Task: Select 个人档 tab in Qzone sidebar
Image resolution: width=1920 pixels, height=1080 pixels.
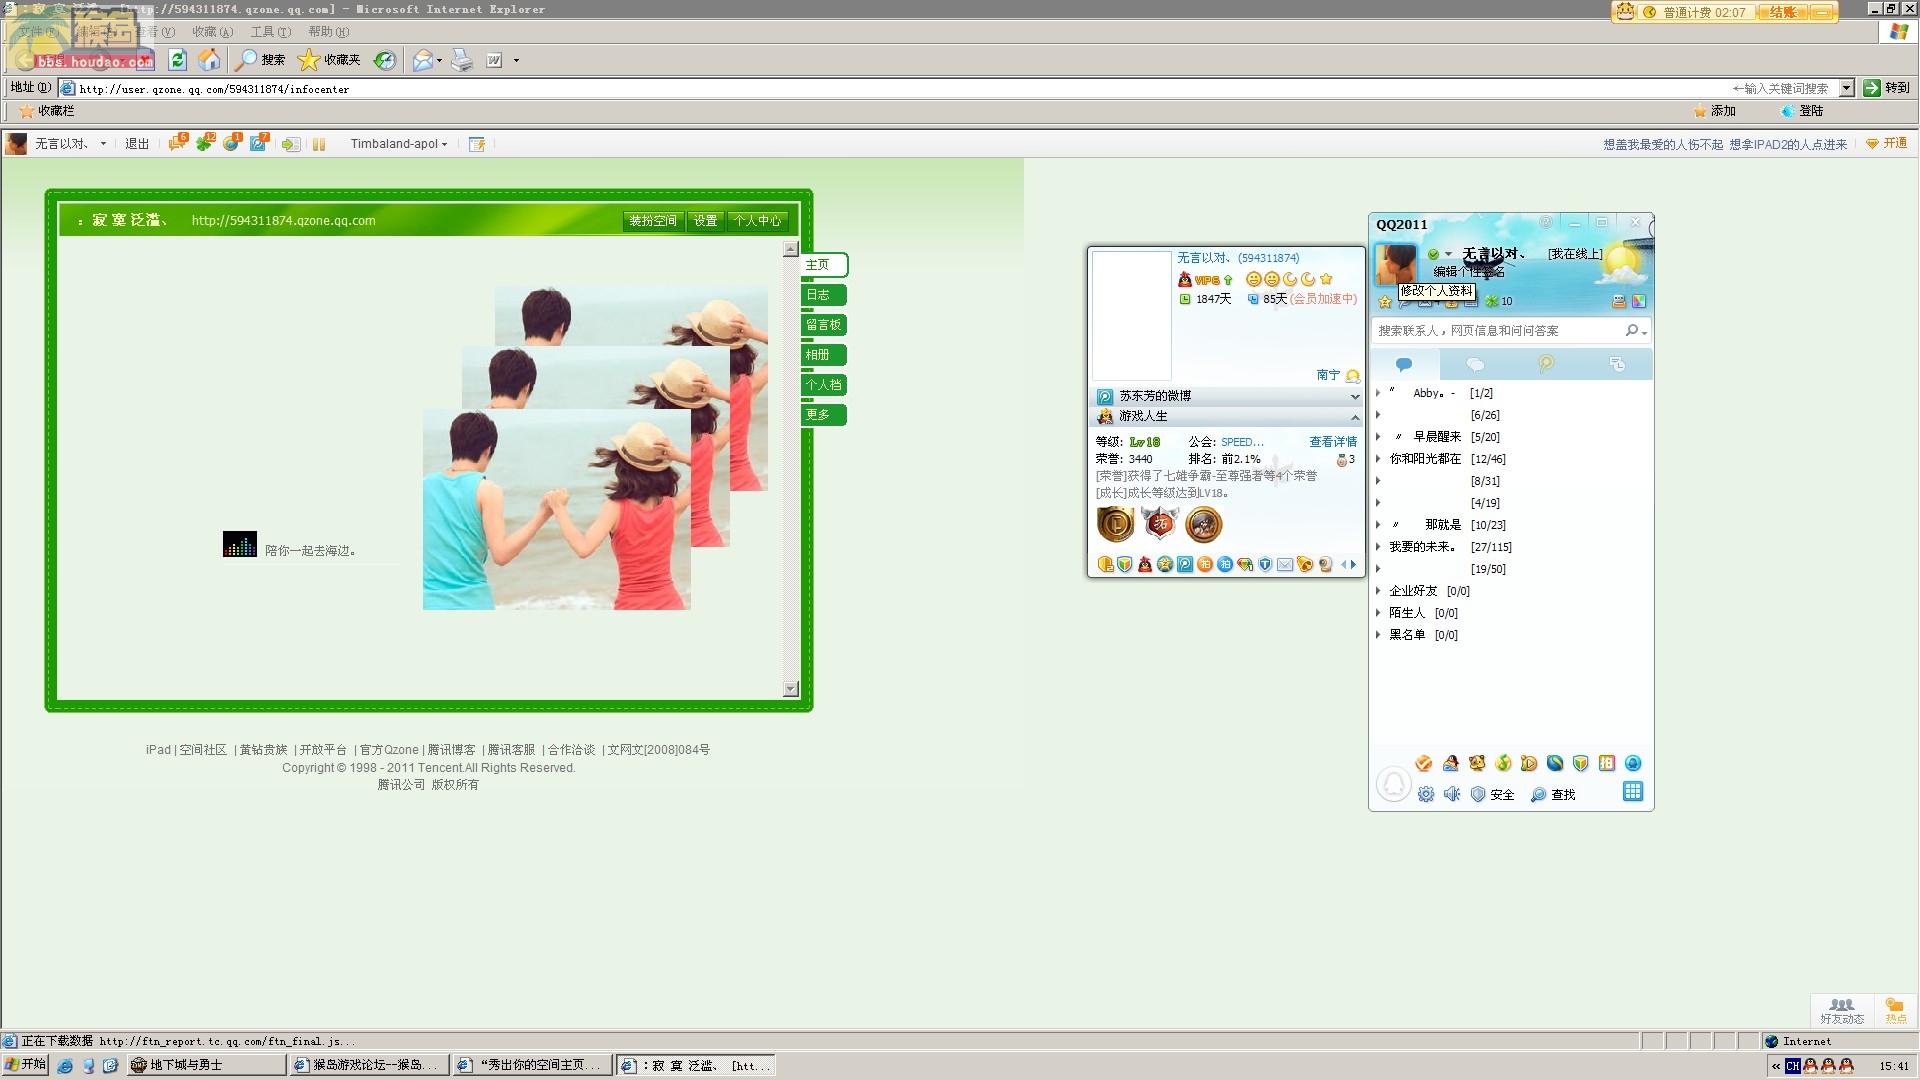Action: 824,385
